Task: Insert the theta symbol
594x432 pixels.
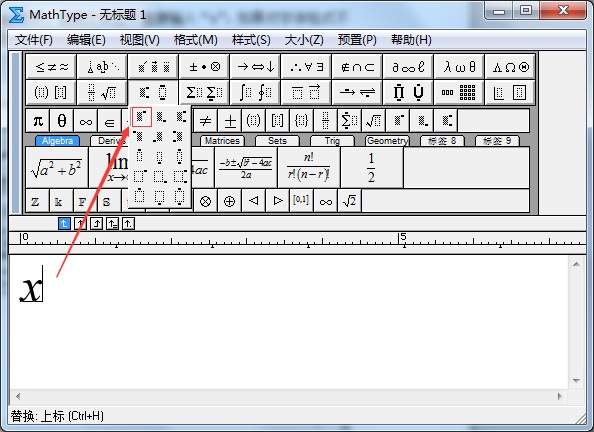Action: 62,121
